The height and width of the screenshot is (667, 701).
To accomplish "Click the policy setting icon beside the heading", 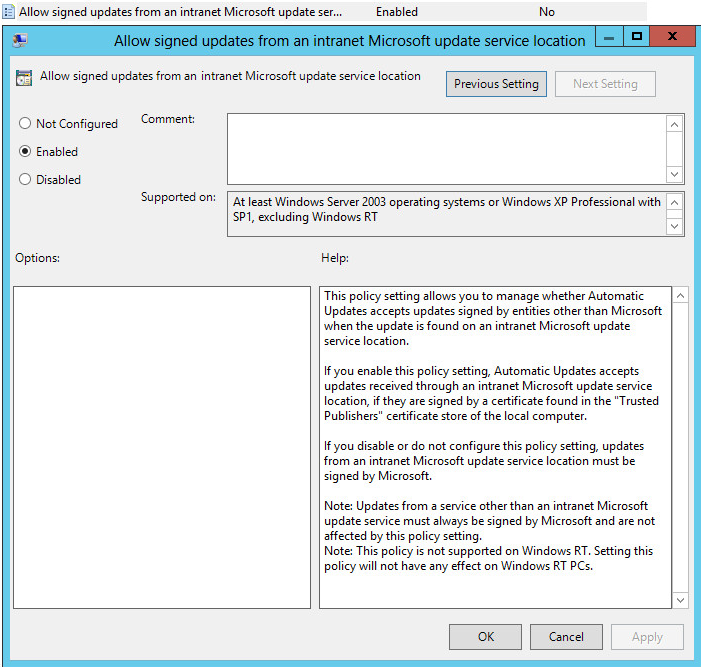I will coord(24,77).
